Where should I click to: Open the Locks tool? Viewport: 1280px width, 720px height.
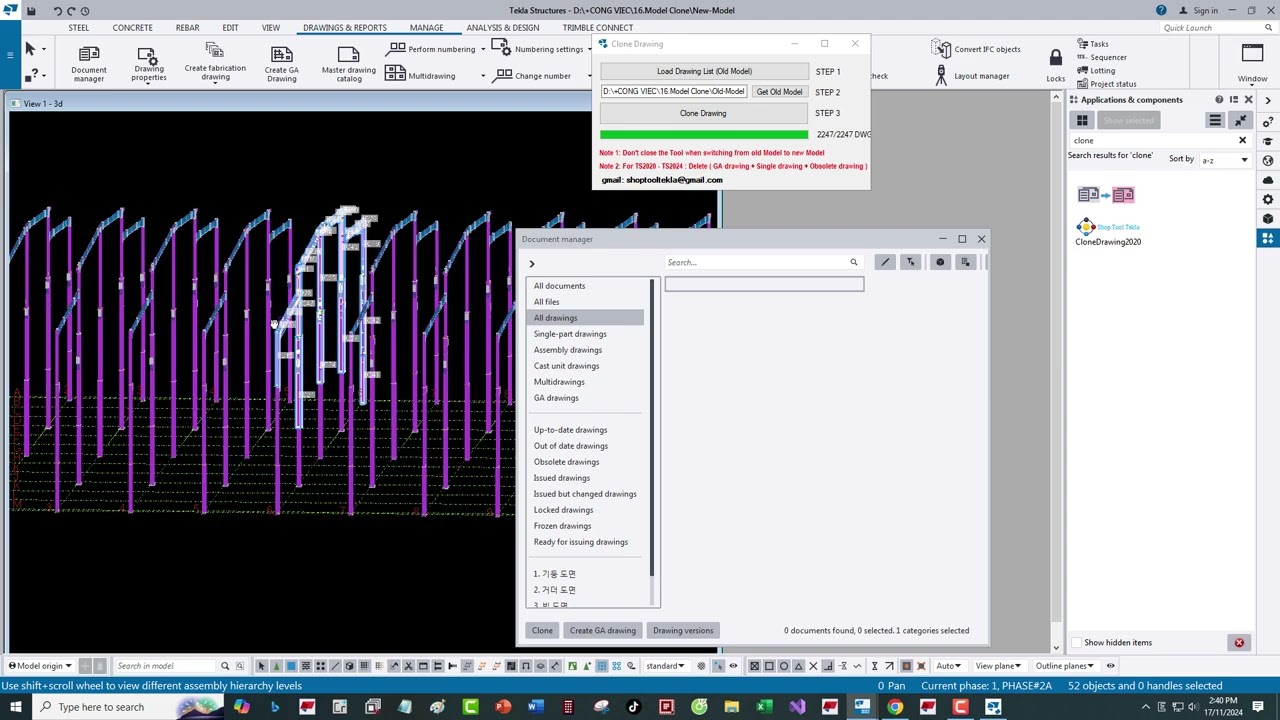pos(1056,65)
